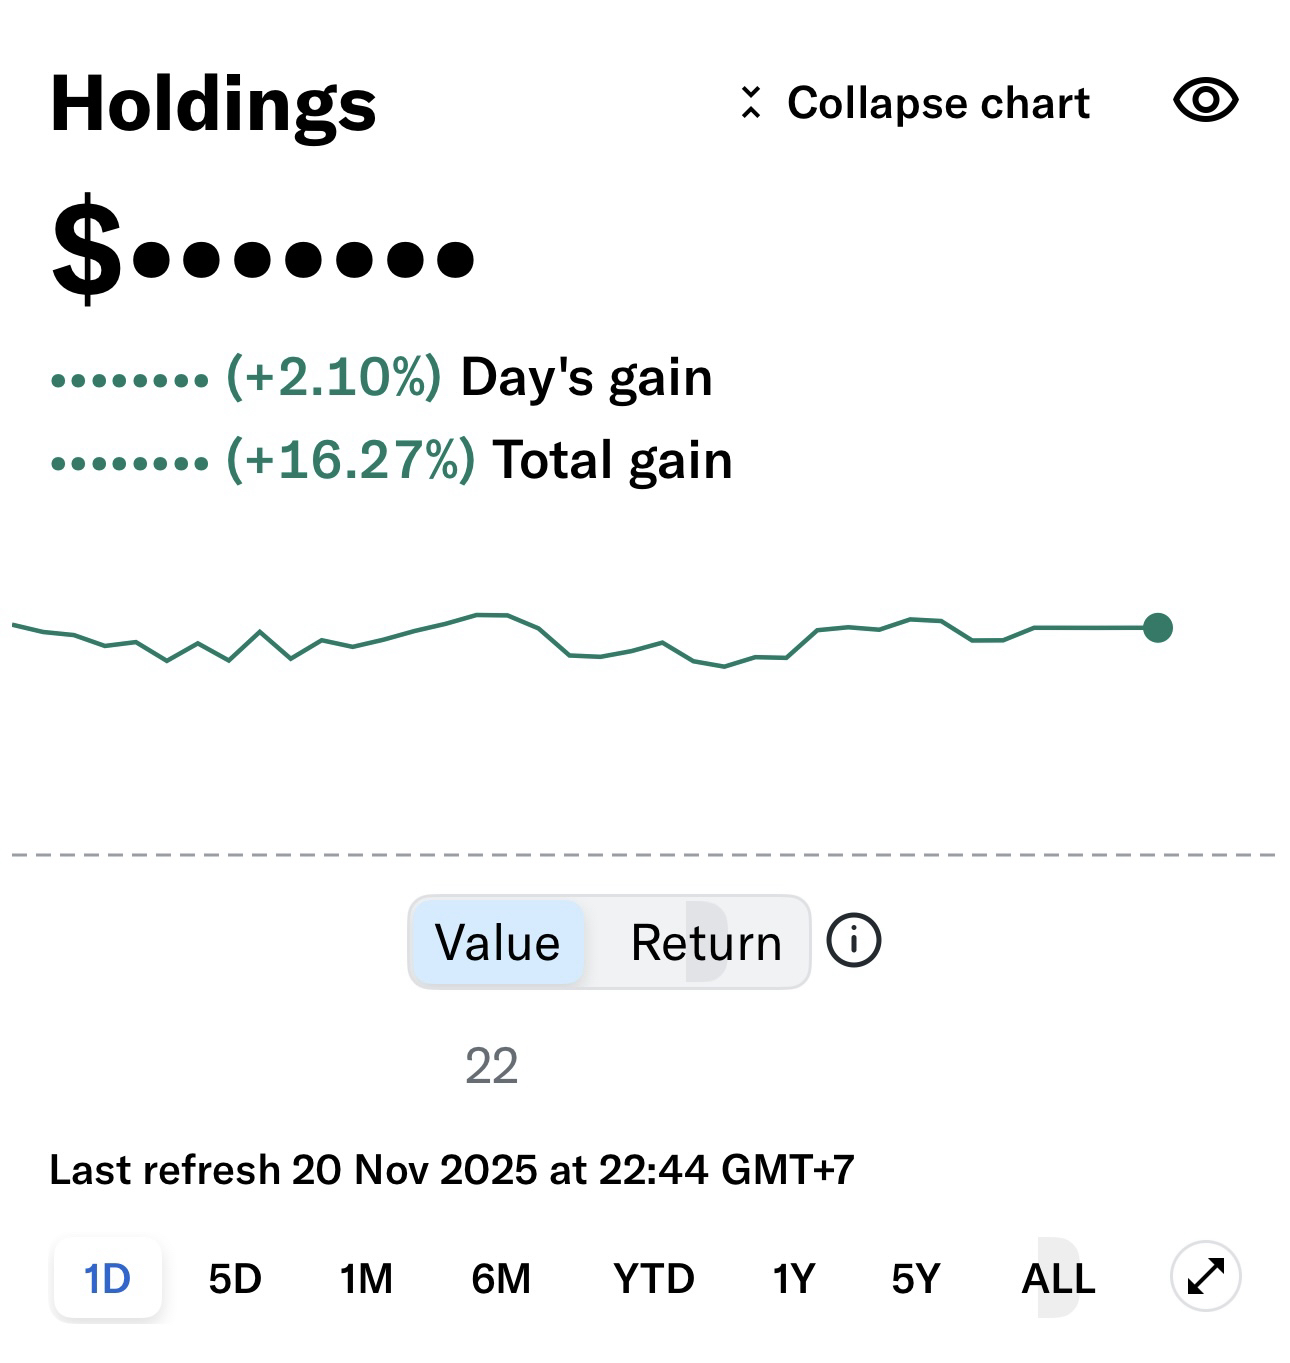Open the info icon beside Return

853,941
